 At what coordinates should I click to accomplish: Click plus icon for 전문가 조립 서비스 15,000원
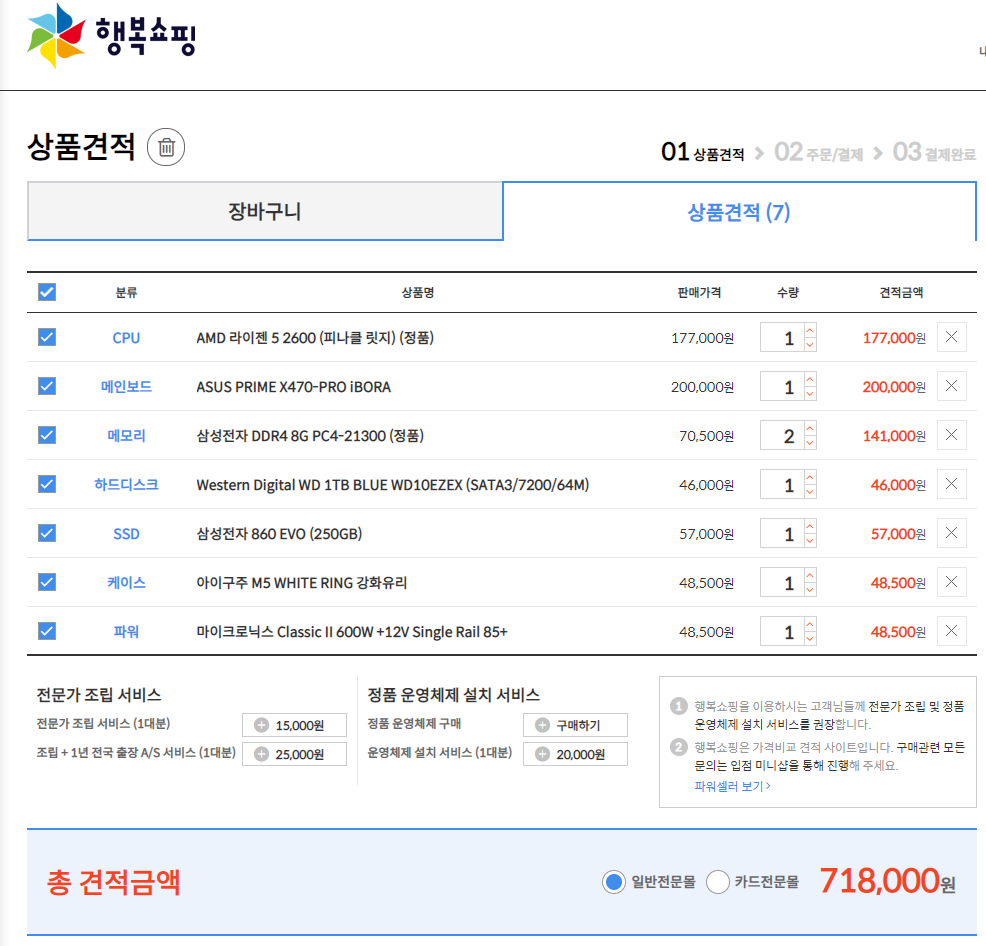click(x=262, y=725)
